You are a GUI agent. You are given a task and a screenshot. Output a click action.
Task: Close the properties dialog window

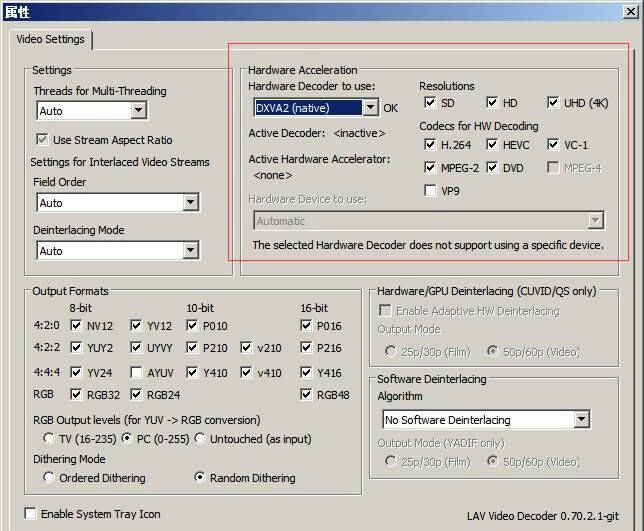point(630,11)
